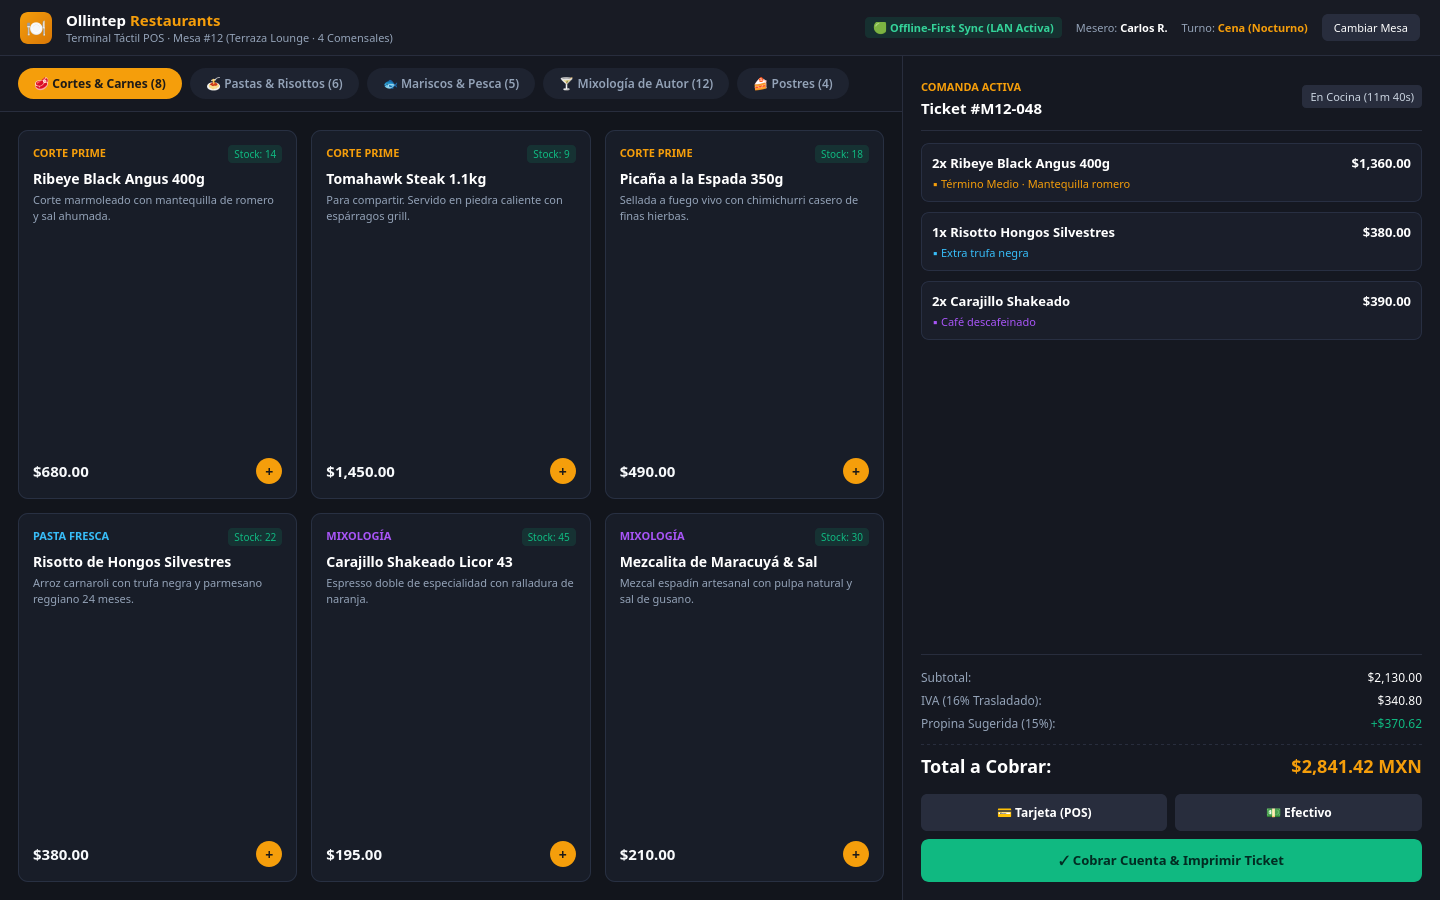Select 2x Ribeye Black Angus order line

[1171, 173]
